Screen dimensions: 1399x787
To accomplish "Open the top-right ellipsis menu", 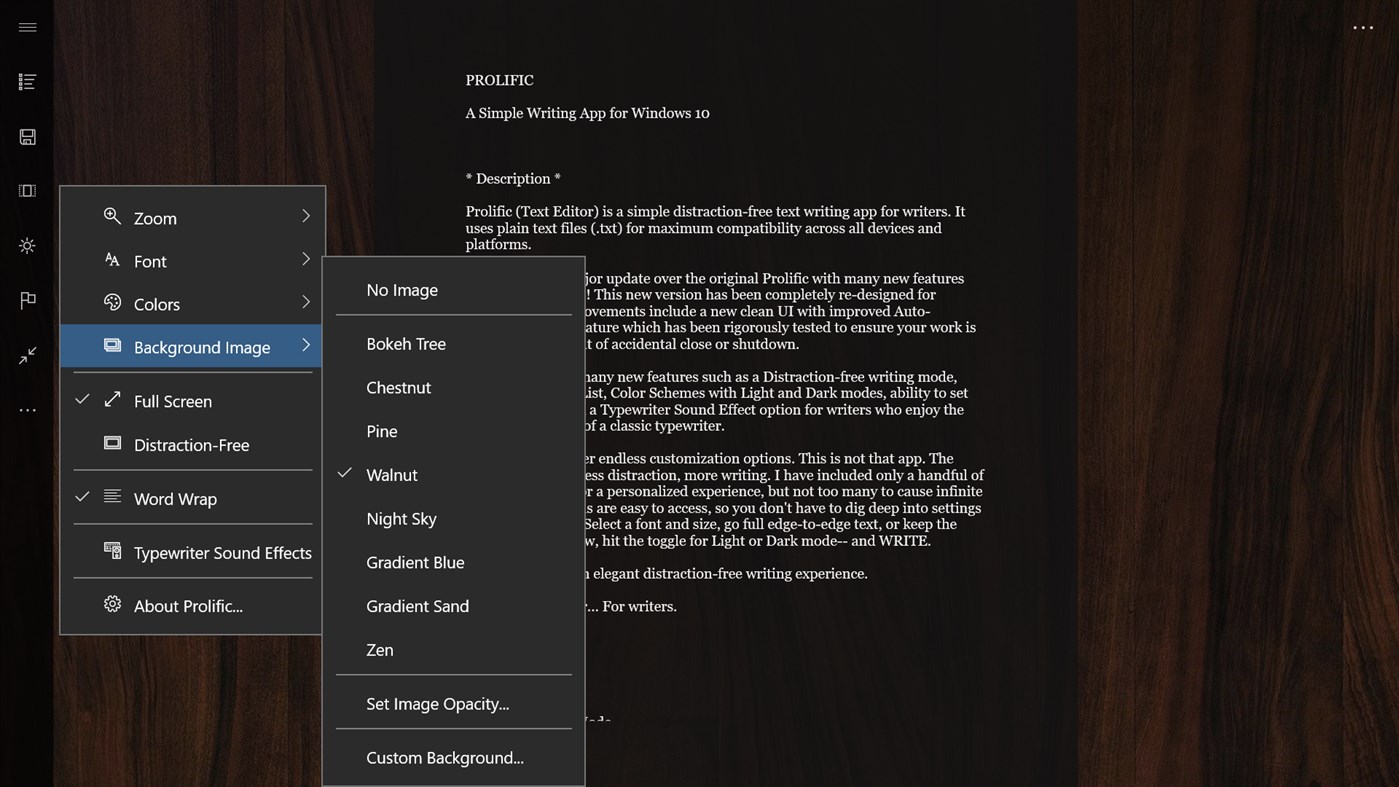I will [x=1363, y=27].
